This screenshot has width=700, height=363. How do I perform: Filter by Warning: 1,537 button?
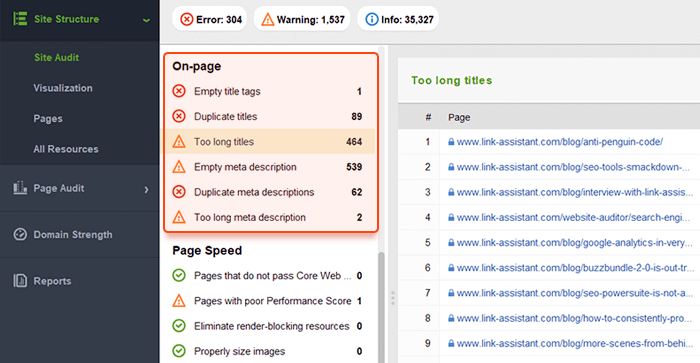pyautogui.click(x=302, y=19)
